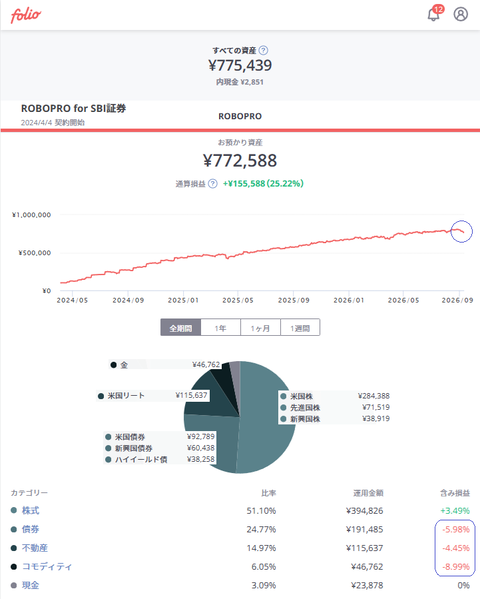Click the コモディティ black color dot
This screenshot has width=480, height=599.
pyautogui.click(x=14, y=567)
